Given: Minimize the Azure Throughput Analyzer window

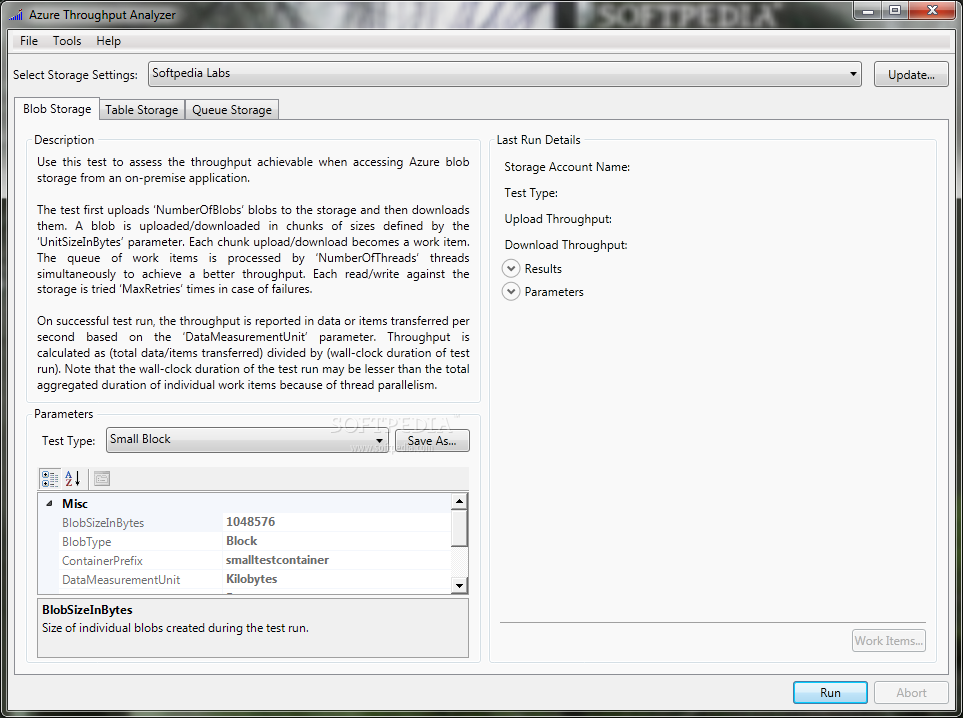Looking at the screenshot, I should (x=868, y=10).
